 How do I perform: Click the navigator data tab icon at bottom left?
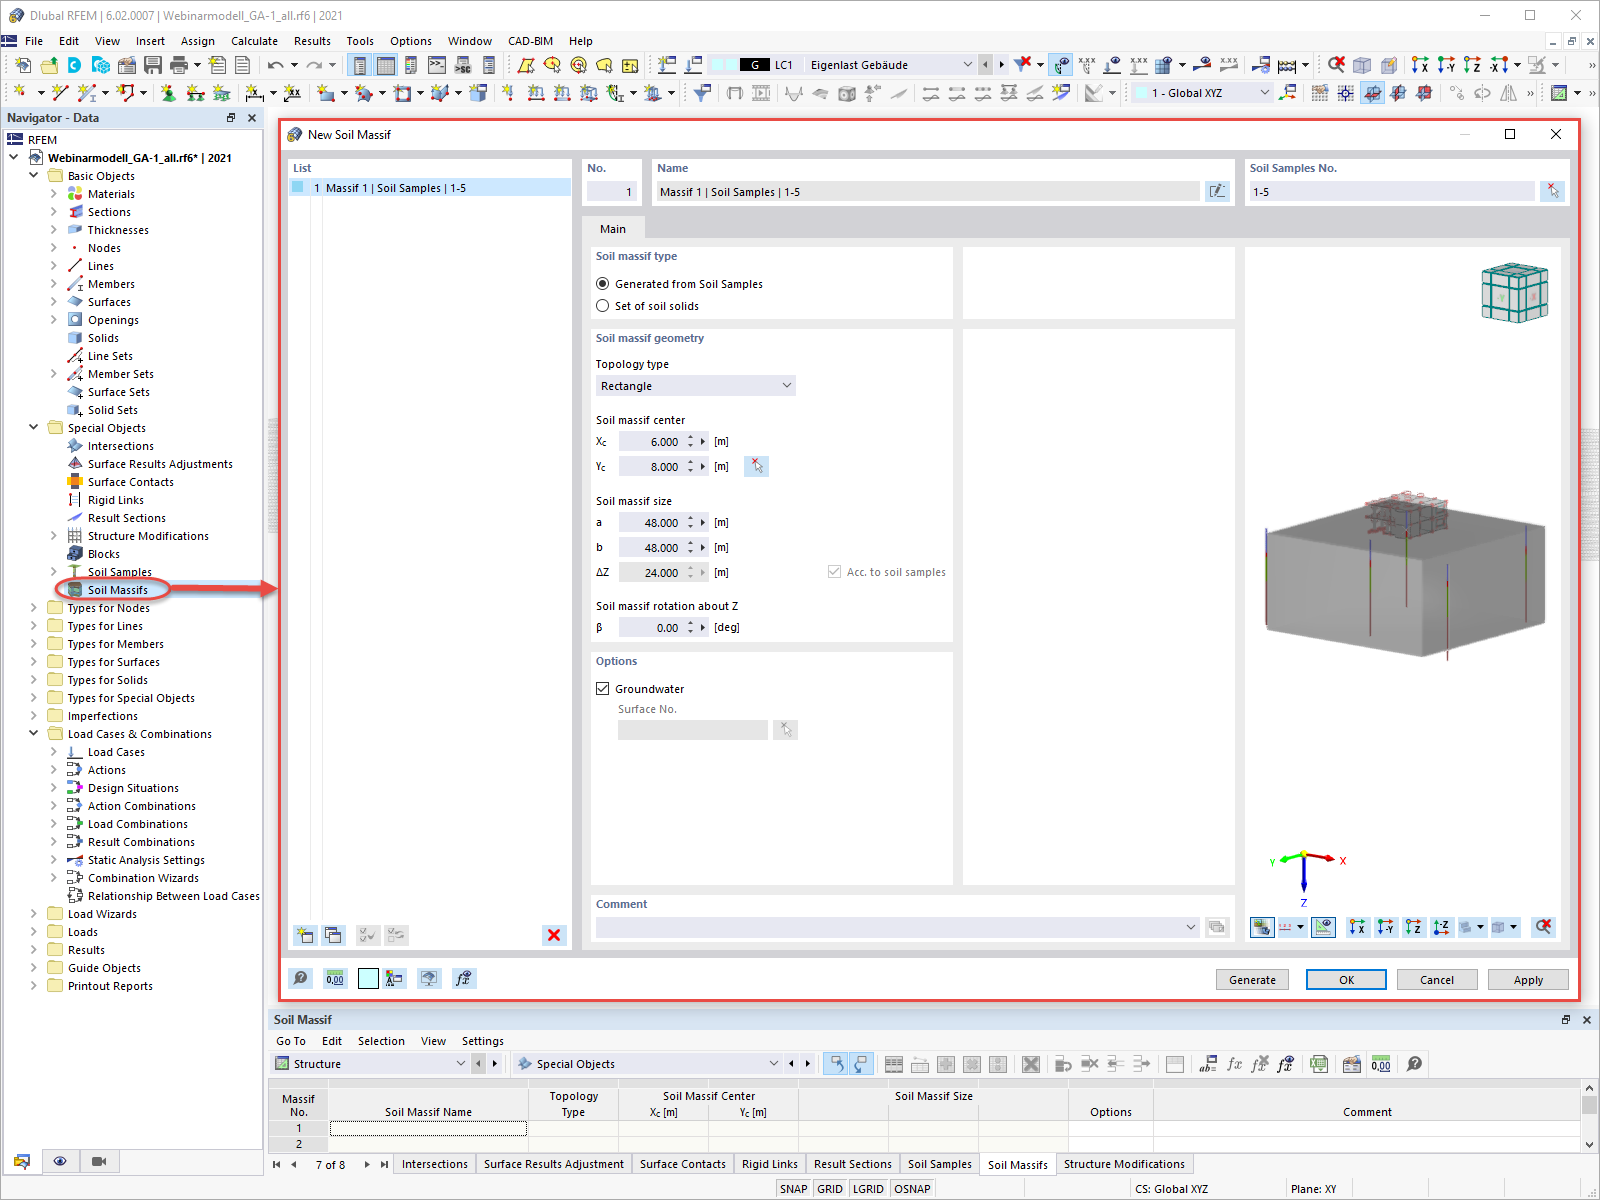click(x=22, y=1161)
